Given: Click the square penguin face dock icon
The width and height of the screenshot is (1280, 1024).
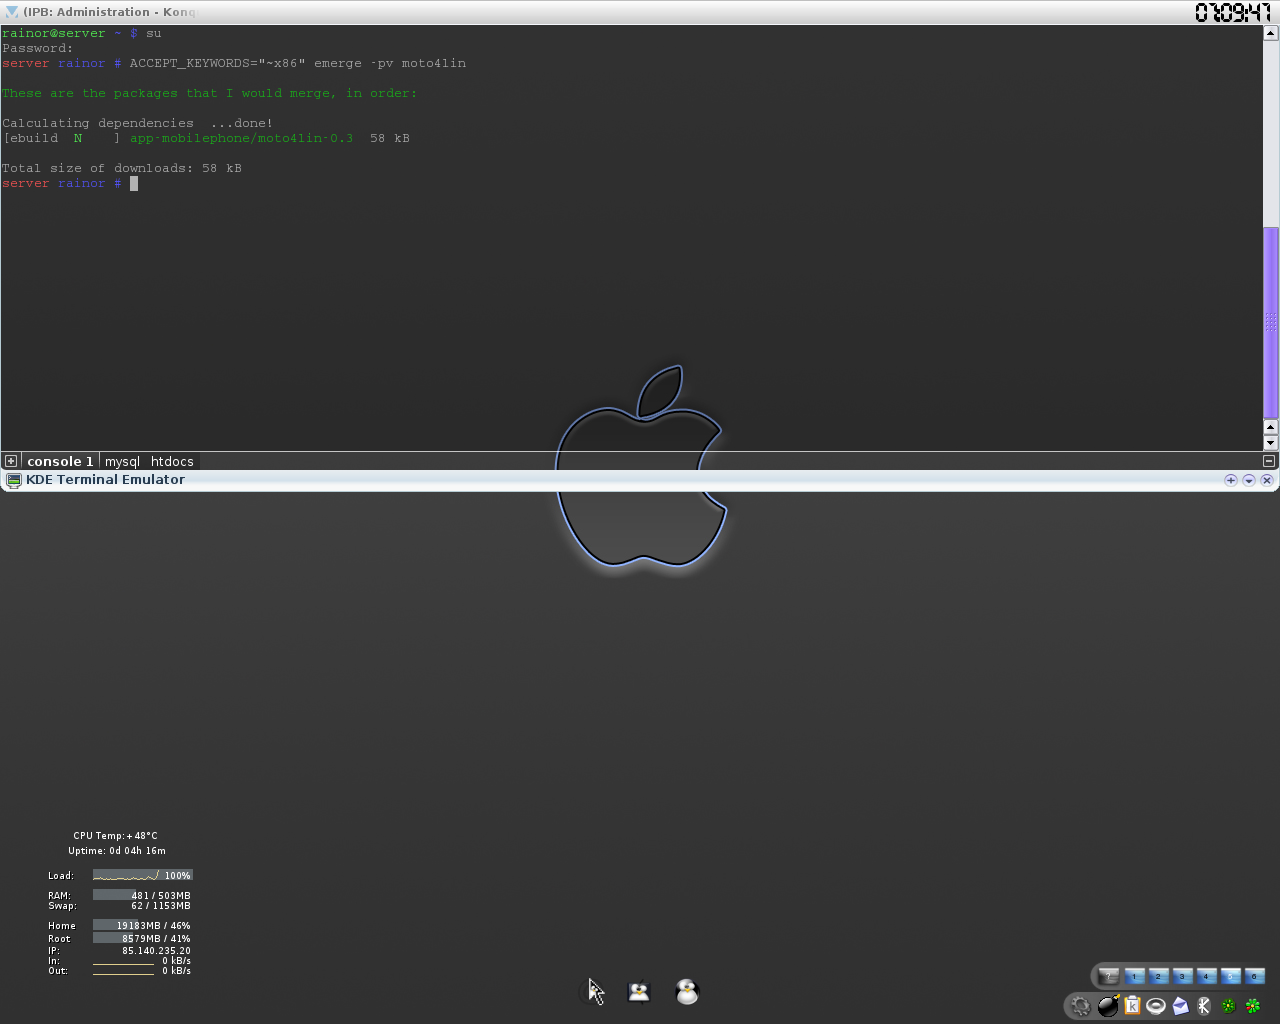Looking at the screenshot, I should coord(639,992).
